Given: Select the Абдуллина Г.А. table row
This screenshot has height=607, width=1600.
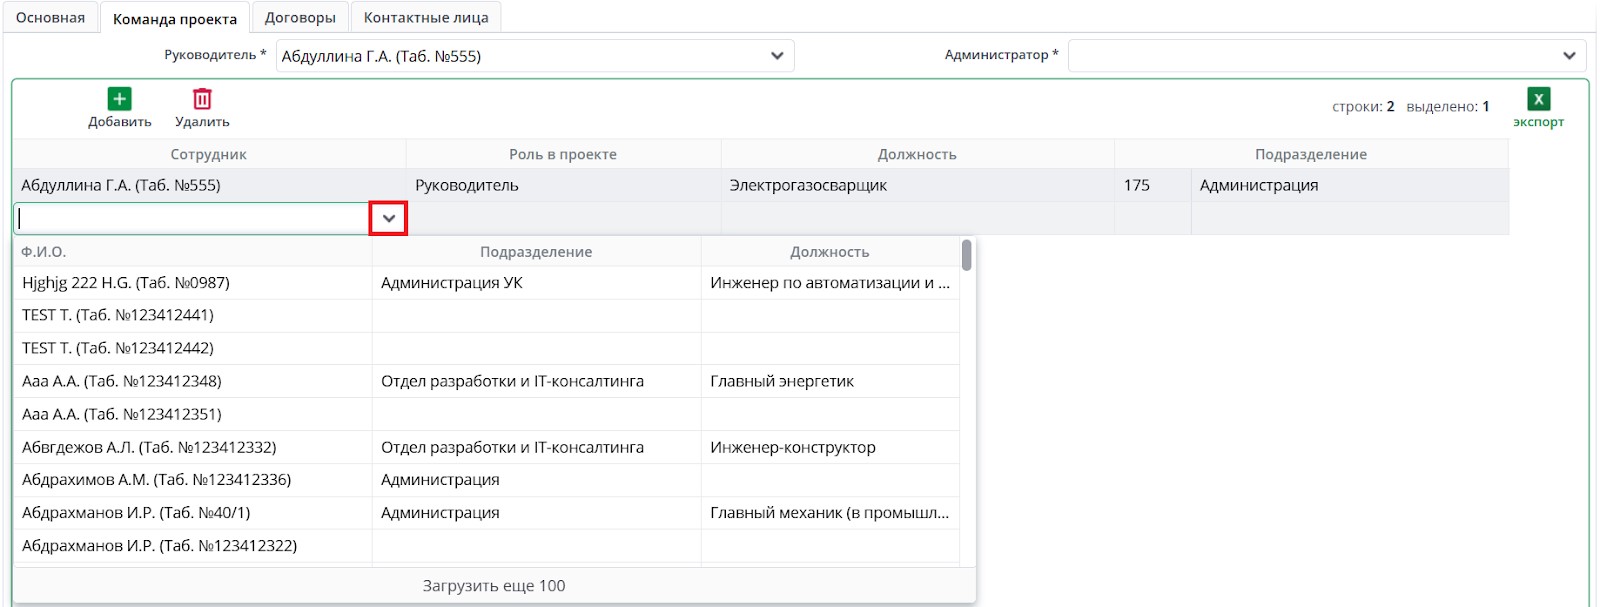Looking at the screenshot, I should (x=121, y=185).
